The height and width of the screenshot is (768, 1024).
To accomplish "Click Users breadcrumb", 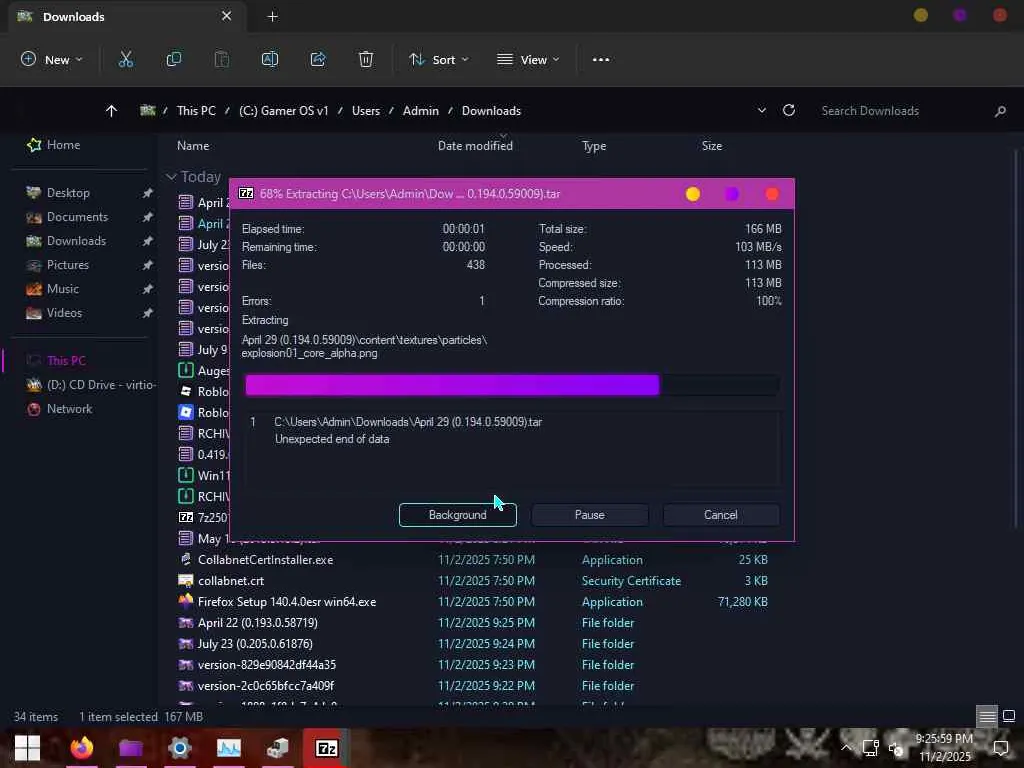I will click(366, 111).
